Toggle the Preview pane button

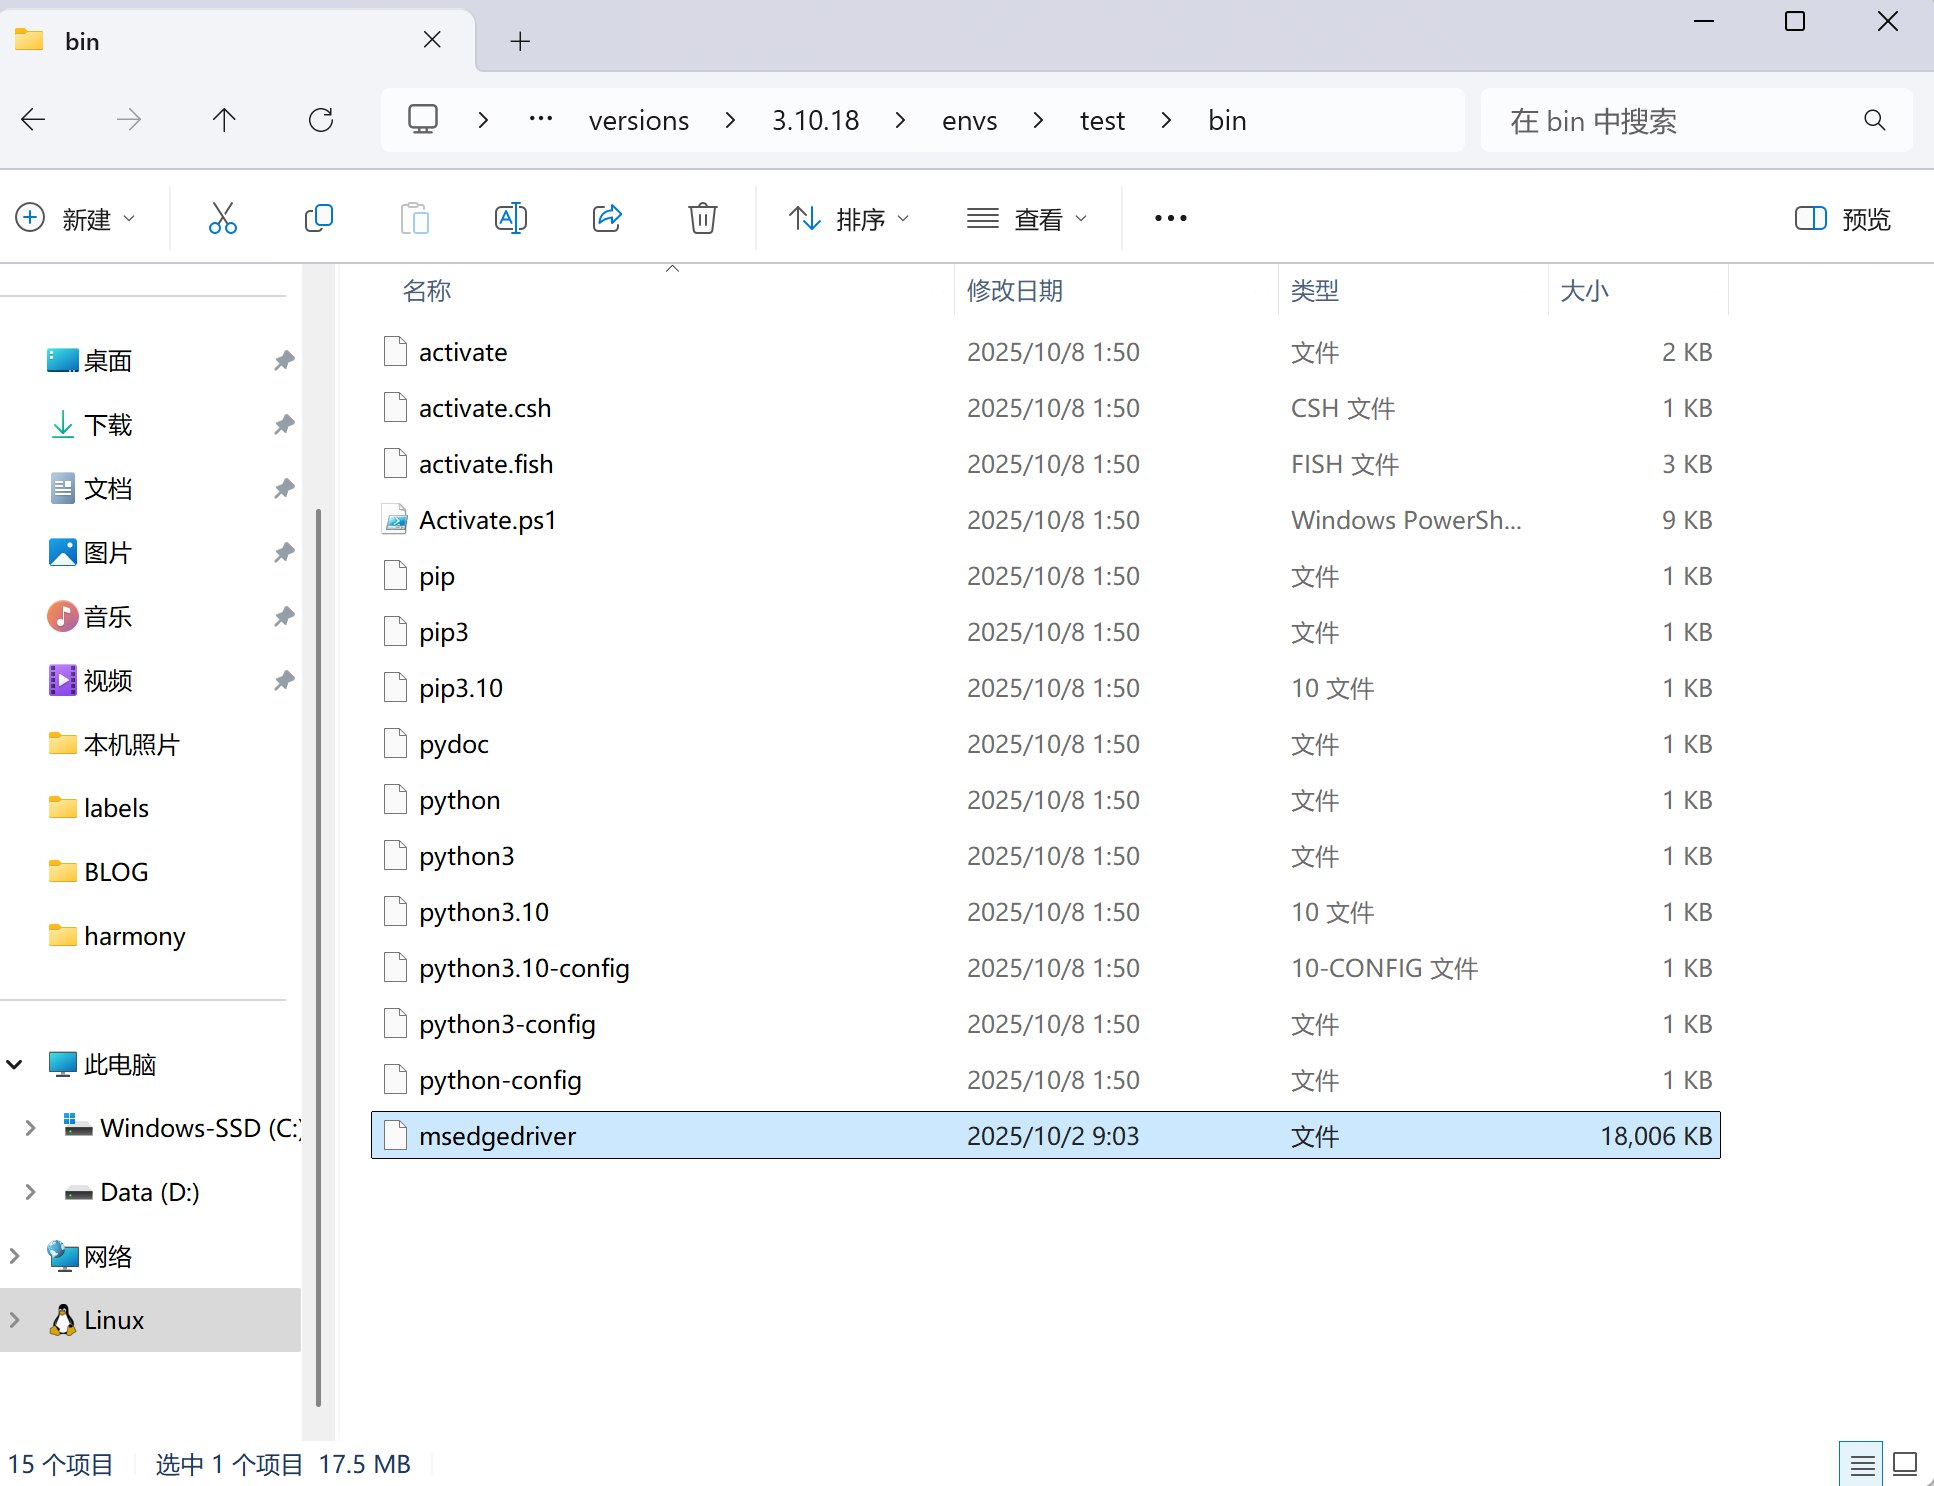point(1843,218)
